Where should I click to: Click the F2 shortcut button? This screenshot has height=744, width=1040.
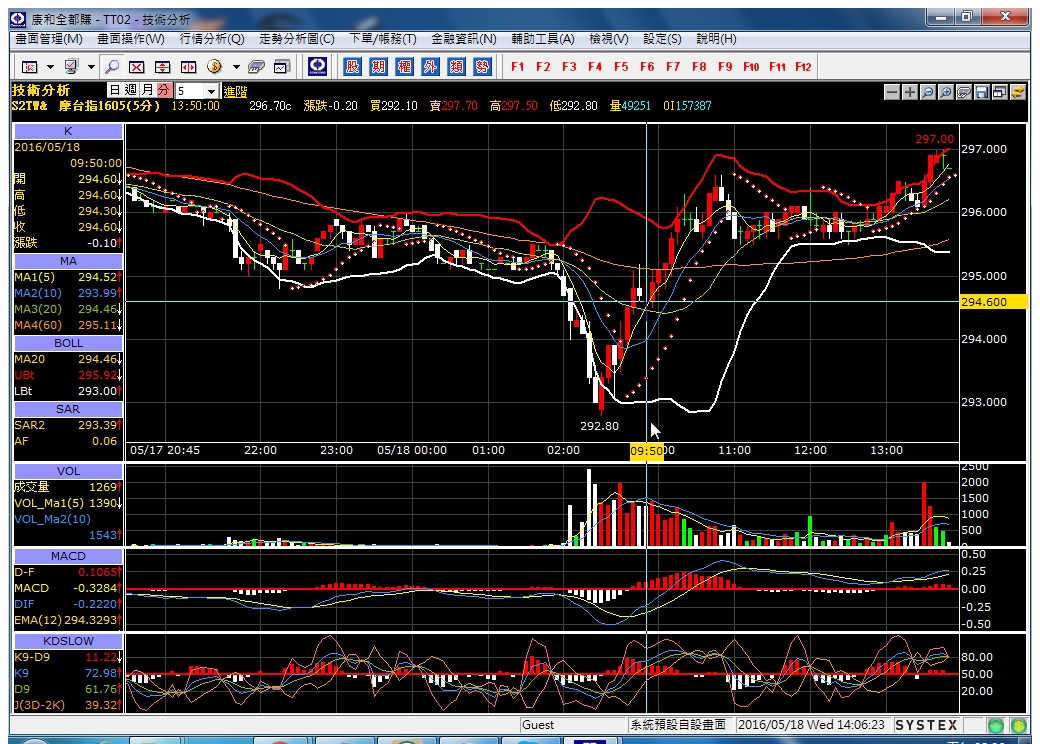coord(543,67)
